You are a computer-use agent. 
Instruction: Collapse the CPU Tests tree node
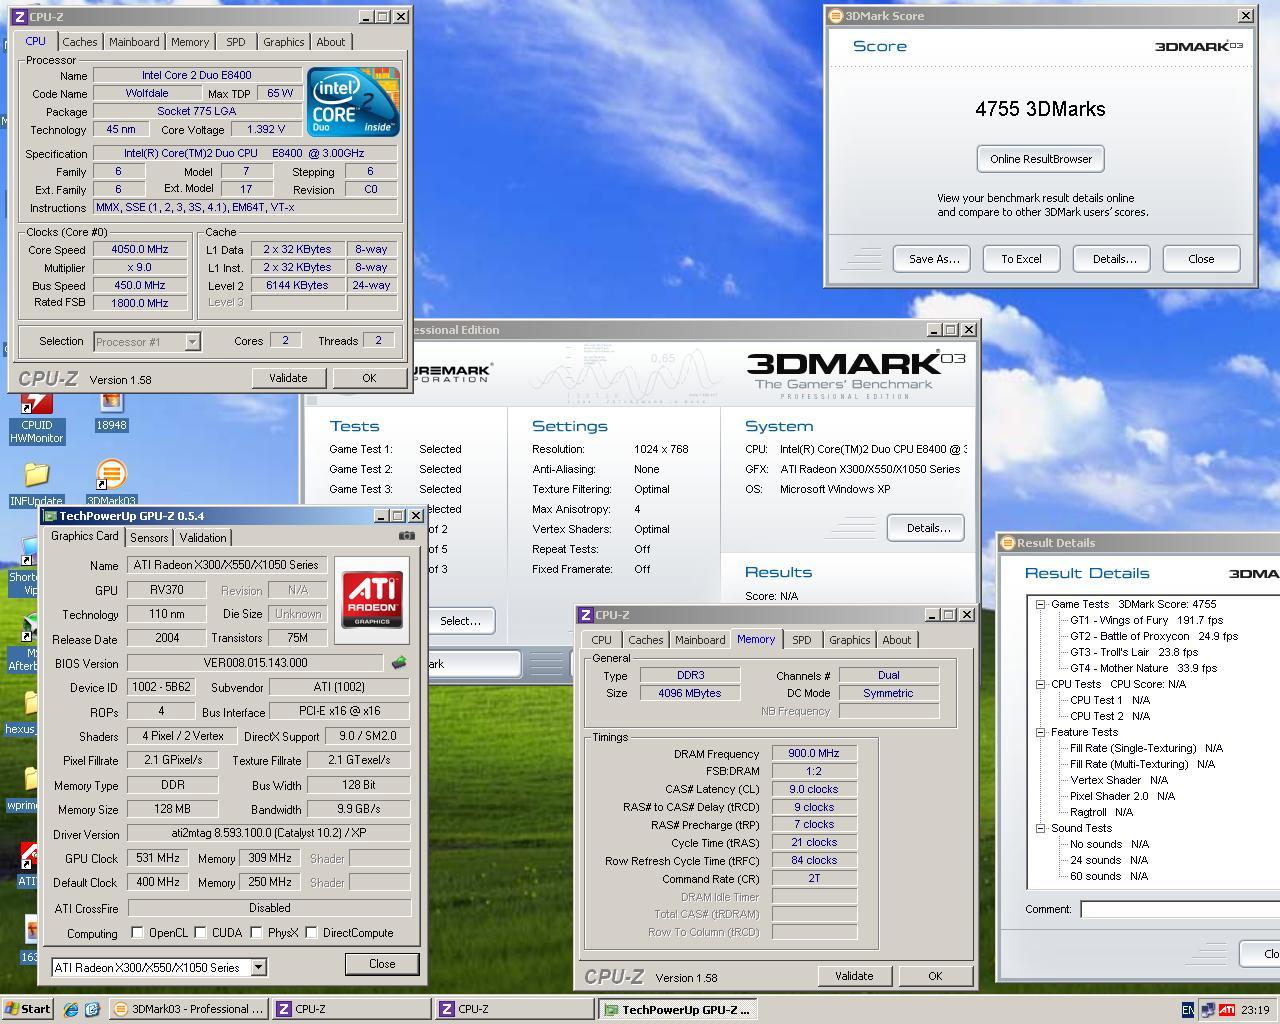pos(1040,684)
